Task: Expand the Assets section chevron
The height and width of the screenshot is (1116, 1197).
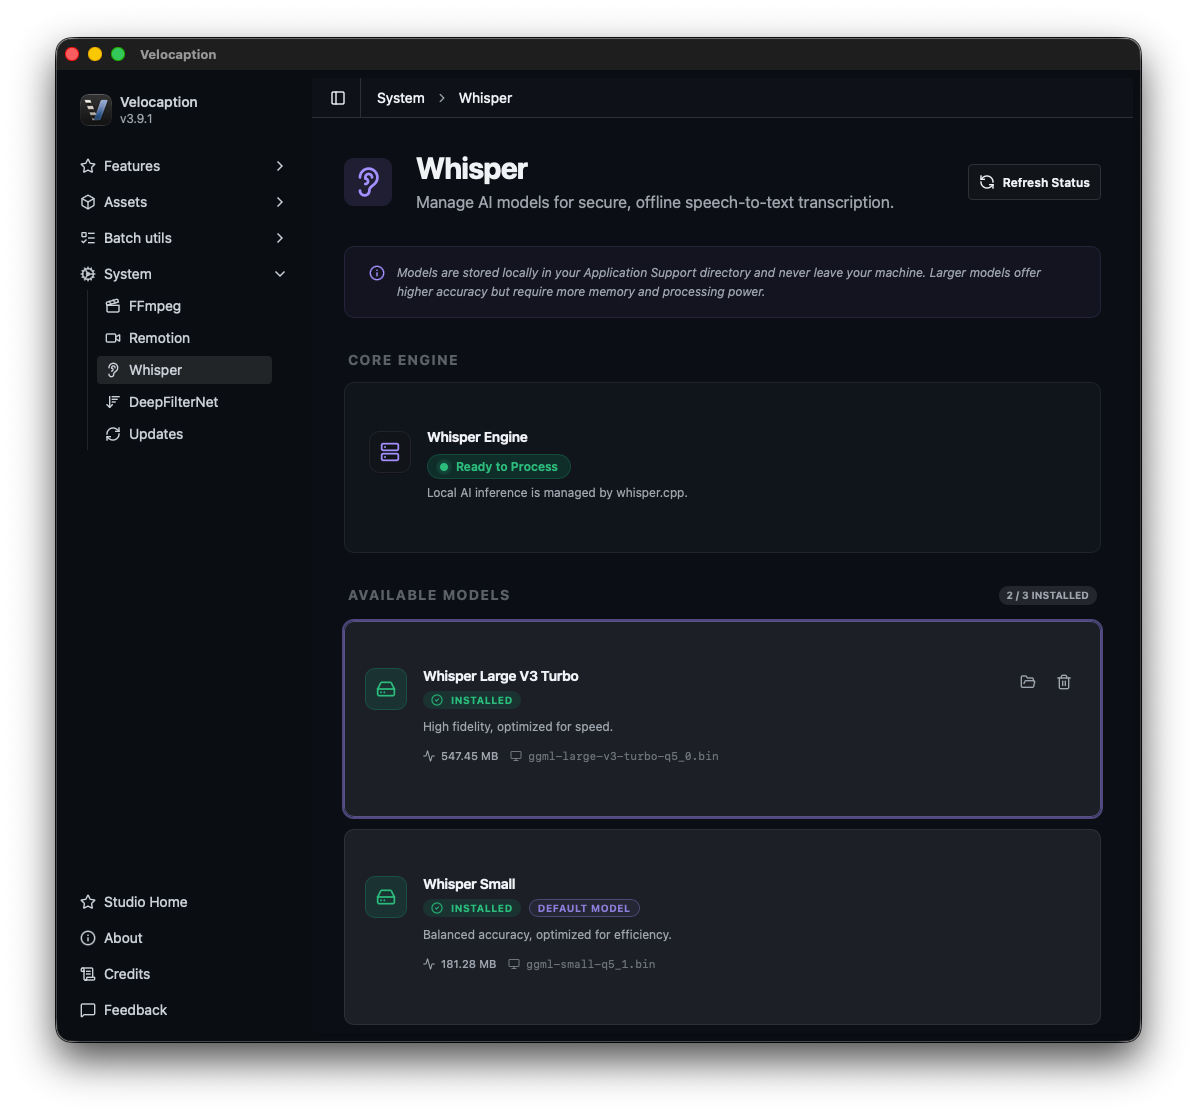Action: [x=279, y=202]
